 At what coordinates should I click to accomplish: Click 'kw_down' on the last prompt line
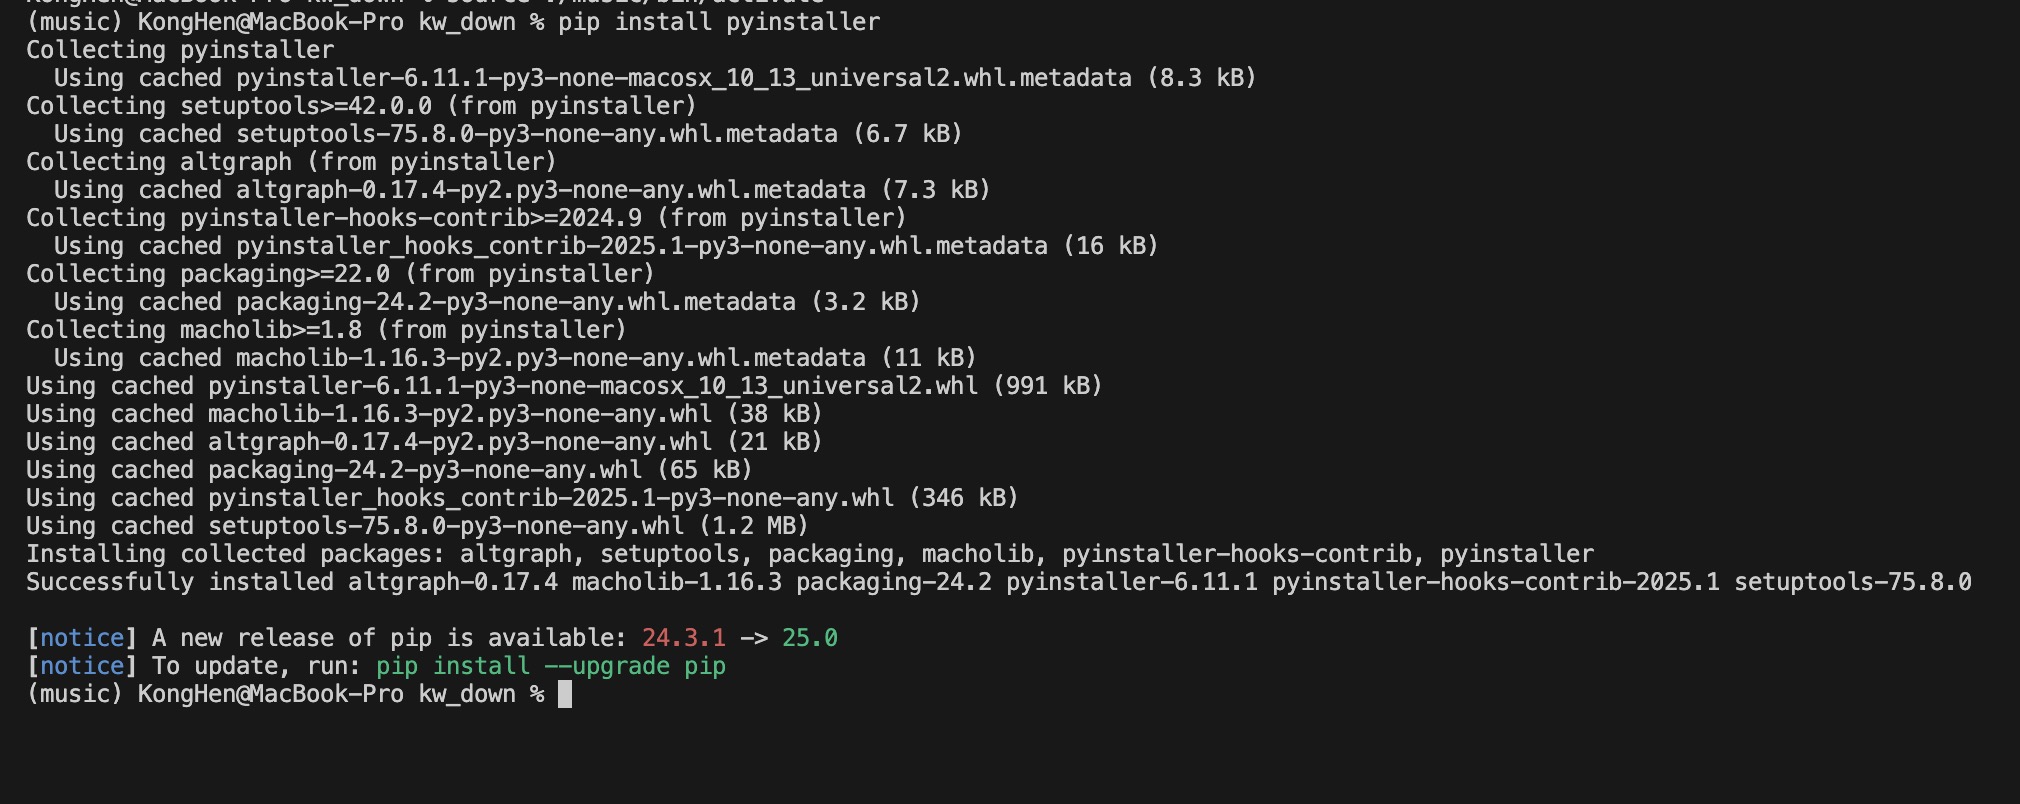(x=467, y=694)
